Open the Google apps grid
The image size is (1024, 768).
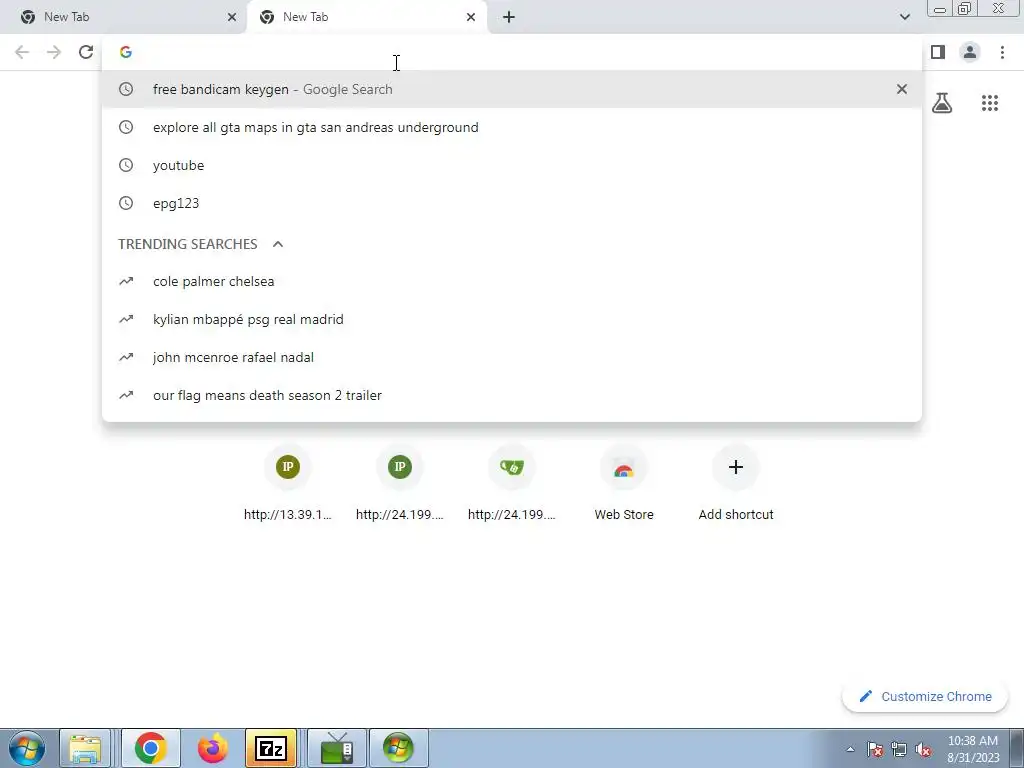click(990, 103)
